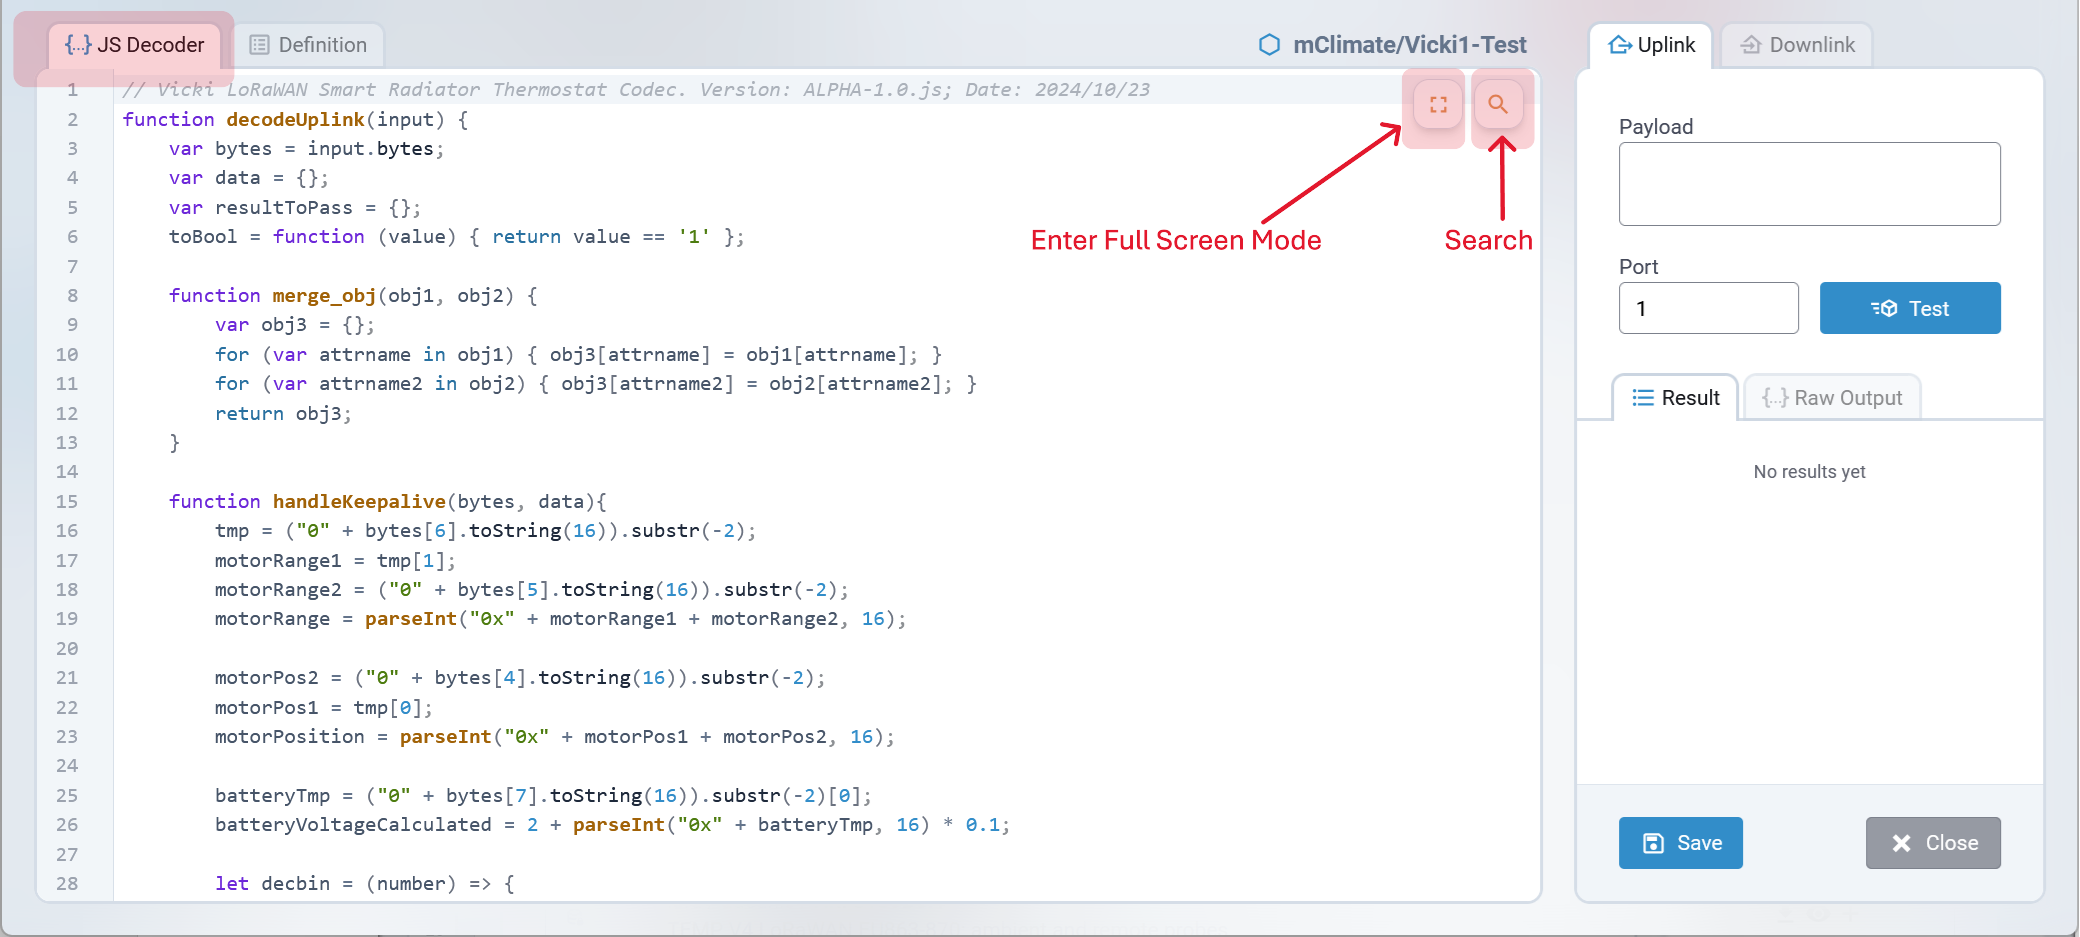Place cursor on decodeUplink function name
Screen dimensions: 2080x937
coord(295,119)
